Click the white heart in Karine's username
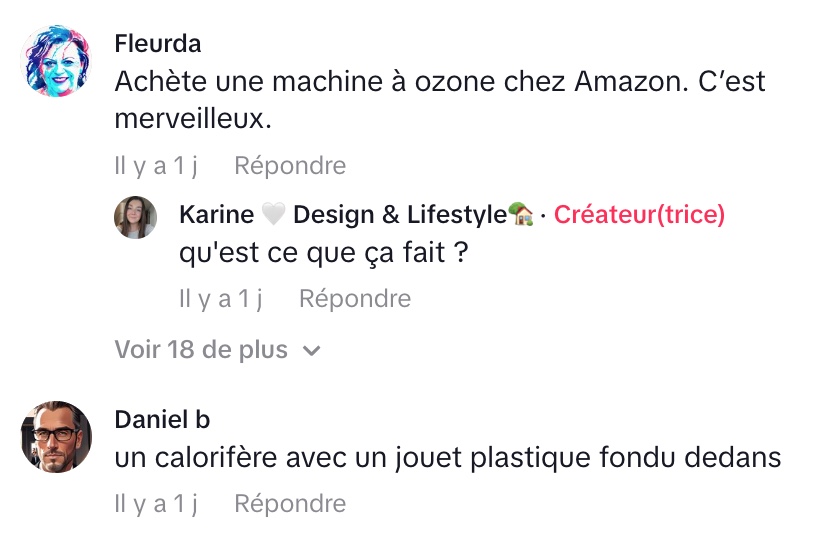The width and height of the screenshot is (824, 536). pyautogui.click(x=274, y=215)
